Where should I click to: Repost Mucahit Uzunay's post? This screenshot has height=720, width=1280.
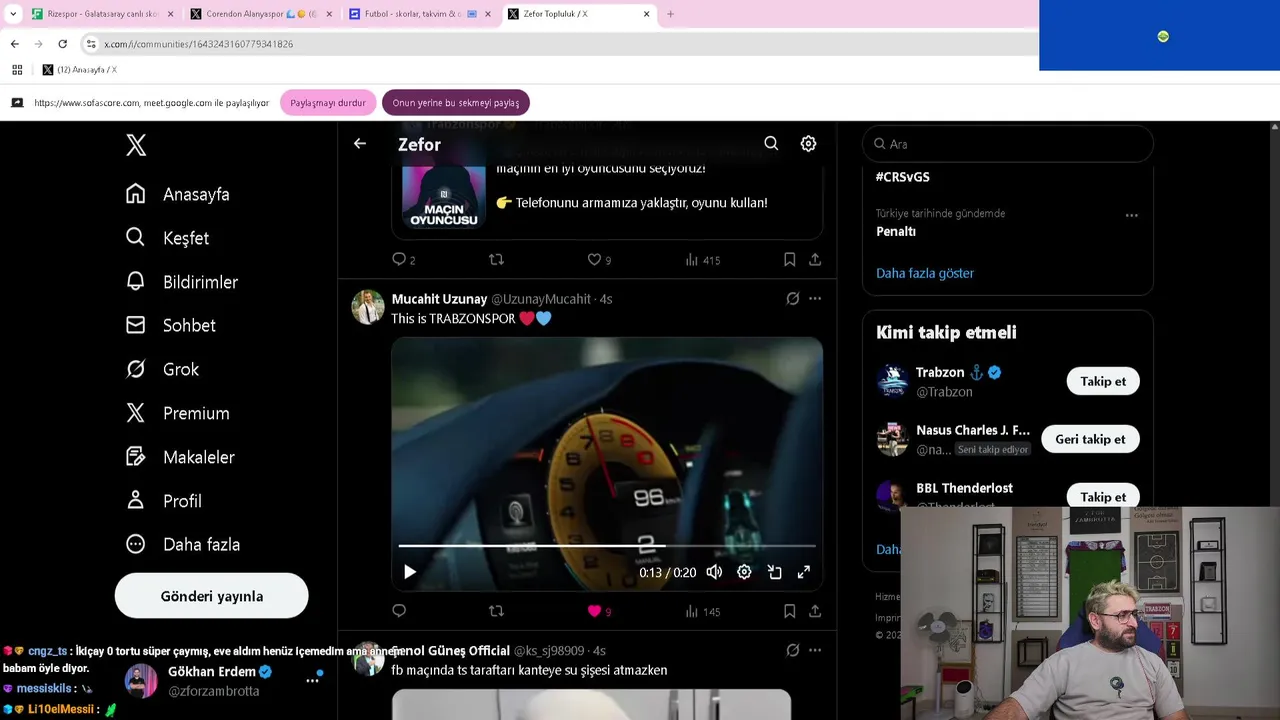[x=496, y=611]
